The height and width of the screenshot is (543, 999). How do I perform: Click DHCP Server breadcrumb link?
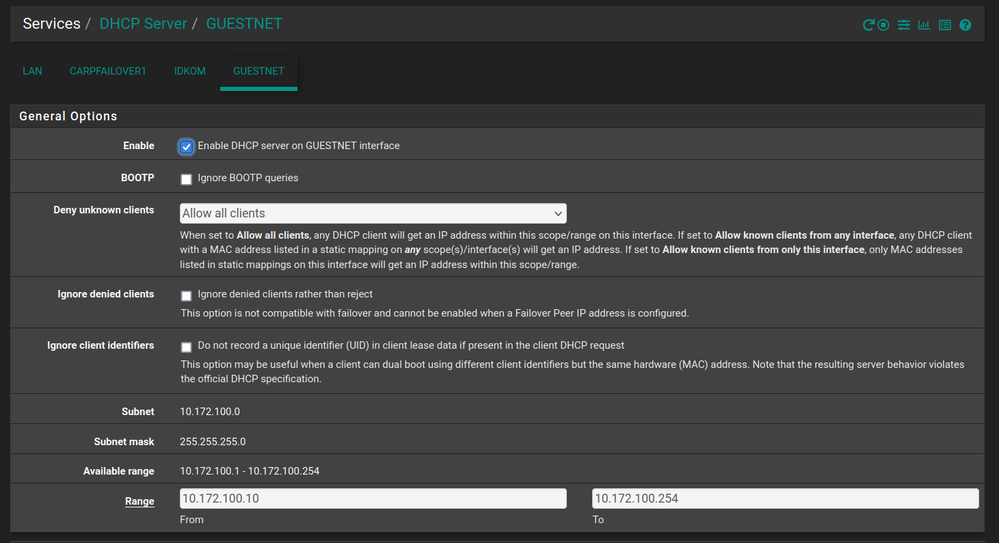143,23
